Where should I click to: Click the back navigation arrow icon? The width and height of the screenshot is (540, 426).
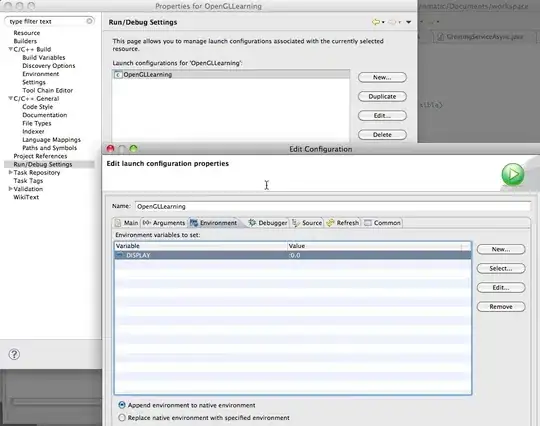pos(376,22)
